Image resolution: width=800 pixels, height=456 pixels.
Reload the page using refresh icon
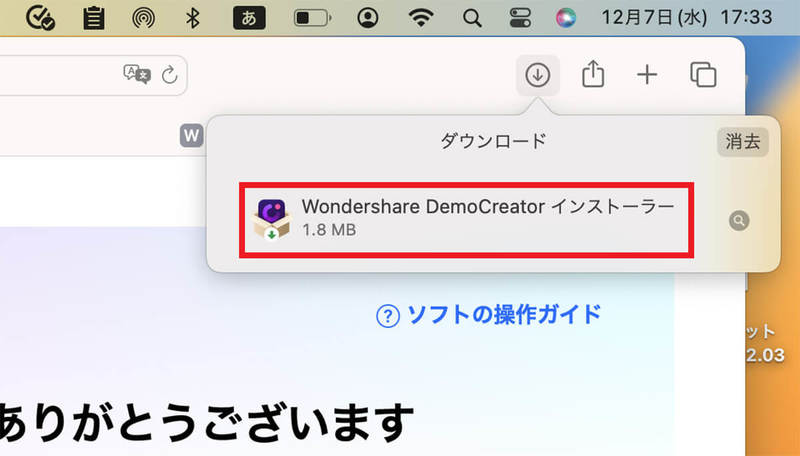[169, 75]
